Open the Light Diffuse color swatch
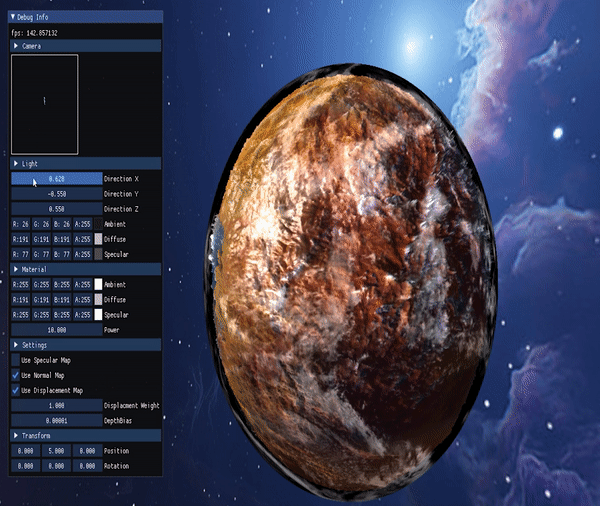The height and width of the screenshot is (506, 600). coord(98,239)
